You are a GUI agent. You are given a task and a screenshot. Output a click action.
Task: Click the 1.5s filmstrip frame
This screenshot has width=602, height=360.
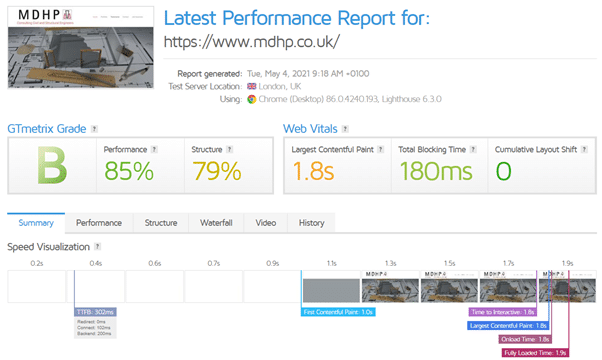tap(450, 286)
